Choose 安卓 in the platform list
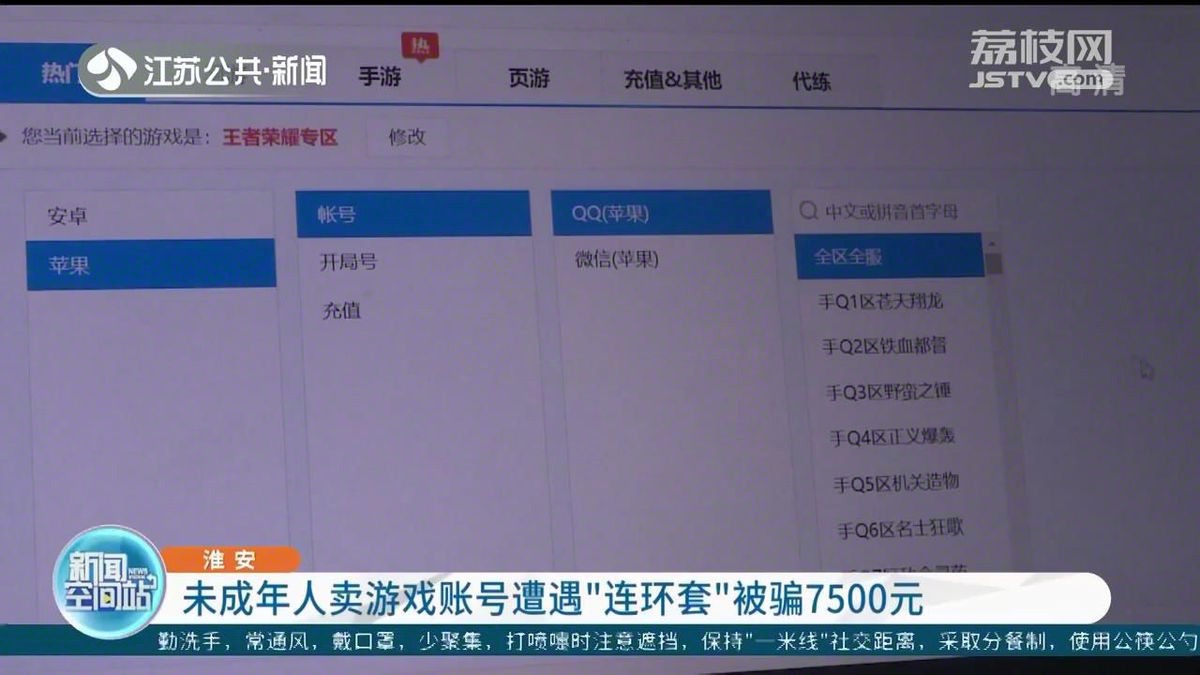The width and height of the screenshot is (1200, 675). point(150,216)
